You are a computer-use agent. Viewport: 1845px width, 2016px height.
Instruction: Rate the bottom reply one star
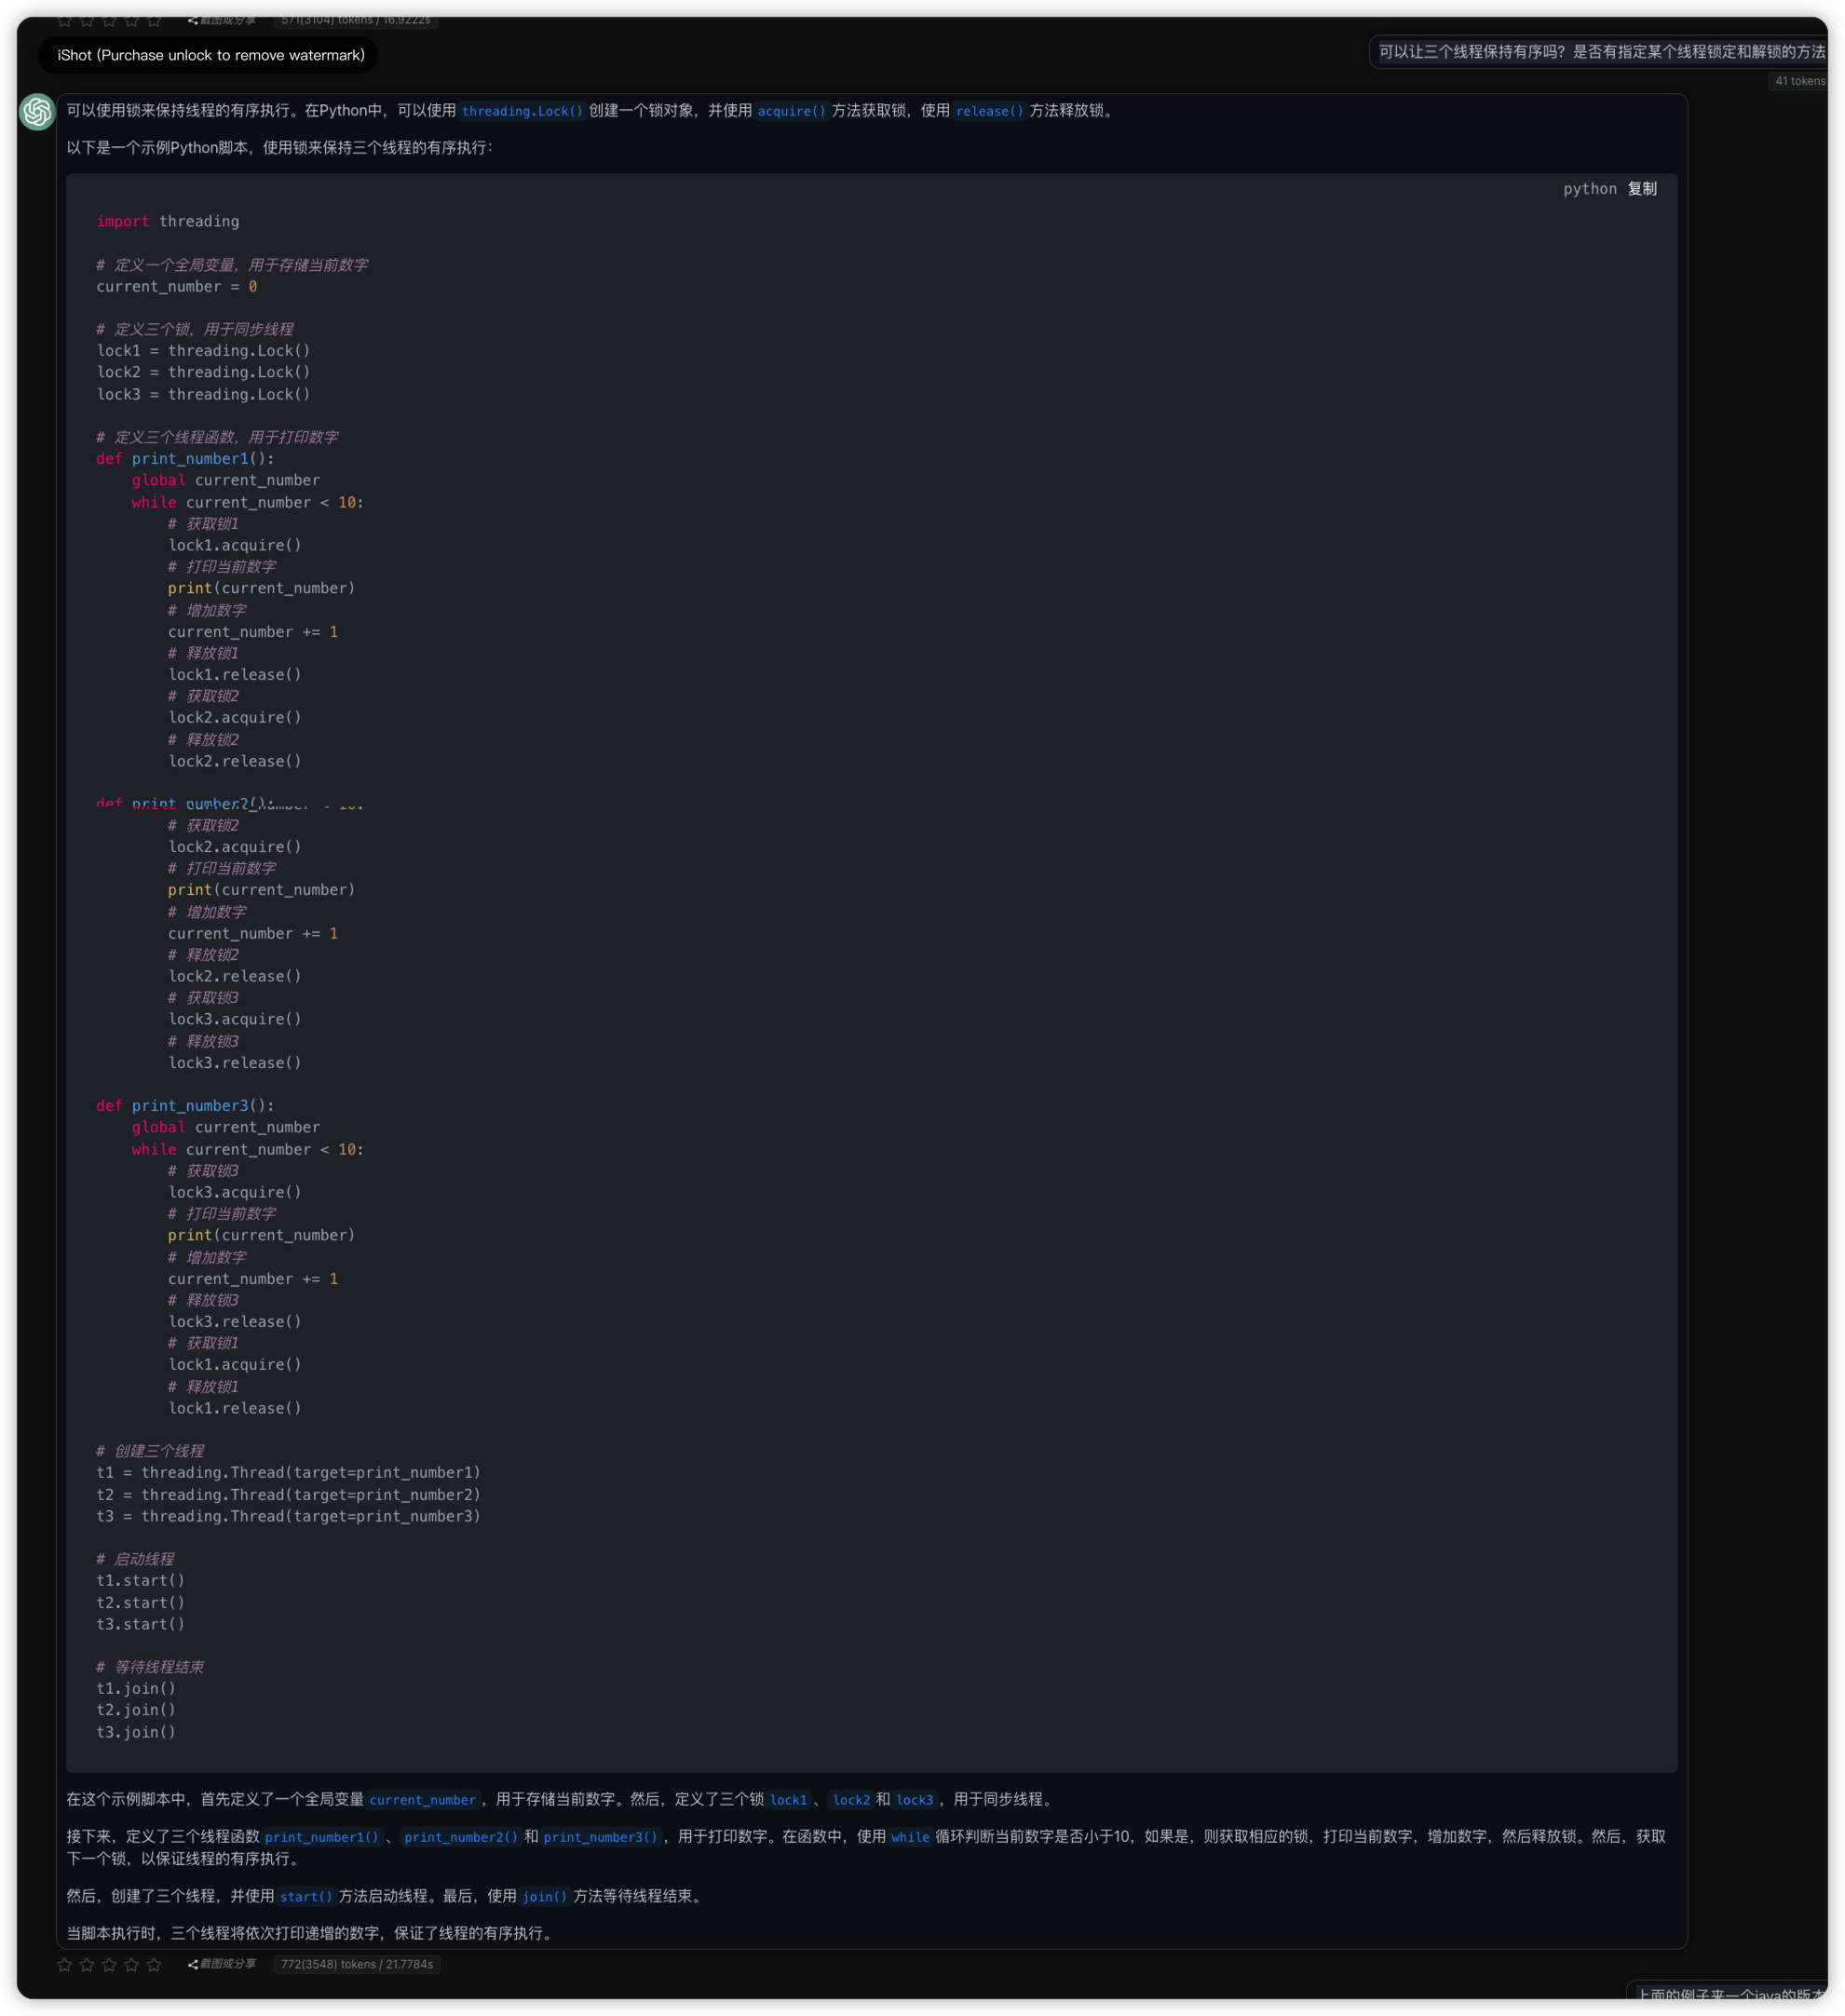[x=65, y=1964]
